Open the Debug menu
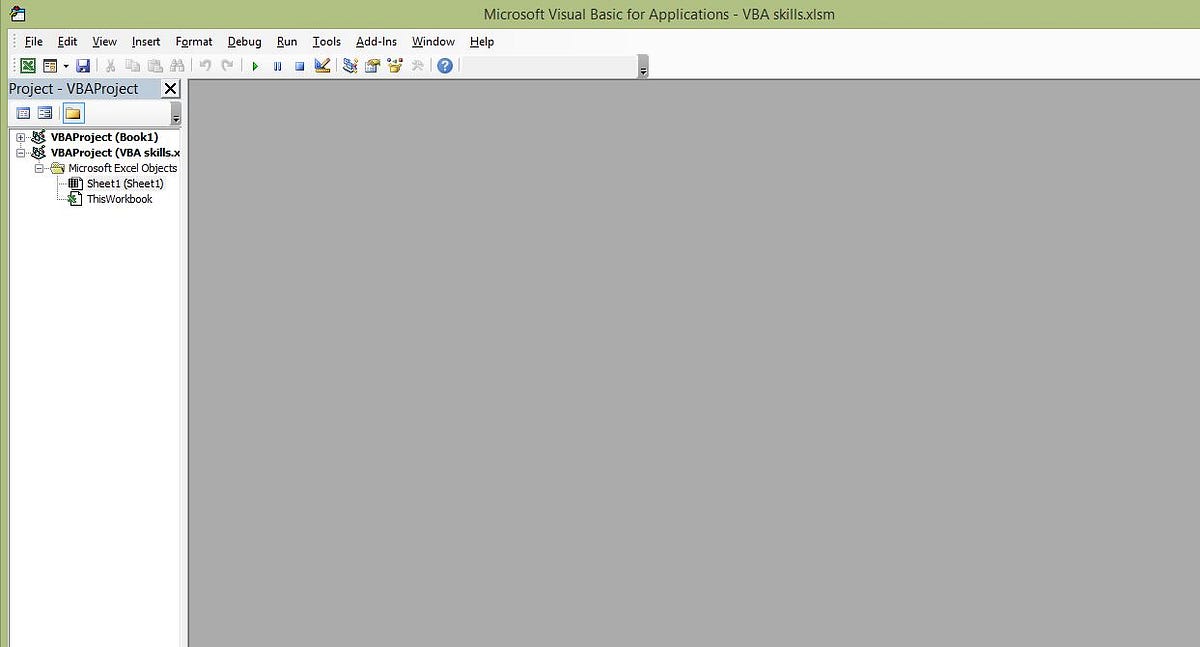The width and height of the screenshot is (1200, 647). [244, 41]
